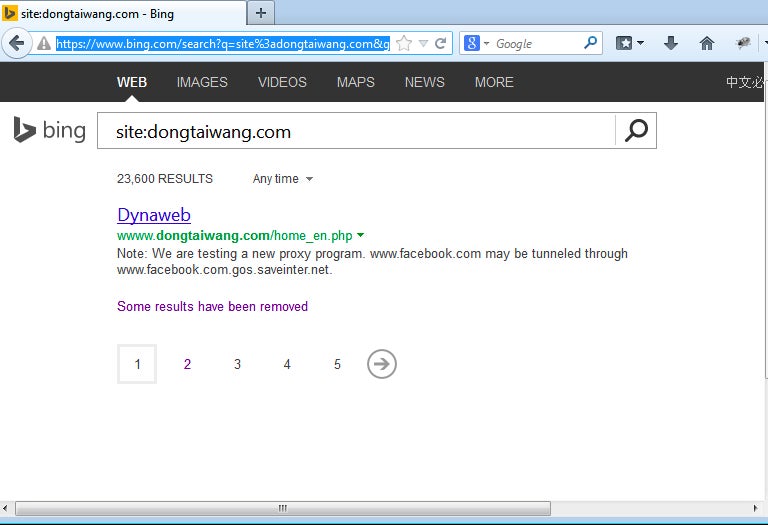
Task: Open the URL history dropdown arrow
Action: tap(424, 44)
